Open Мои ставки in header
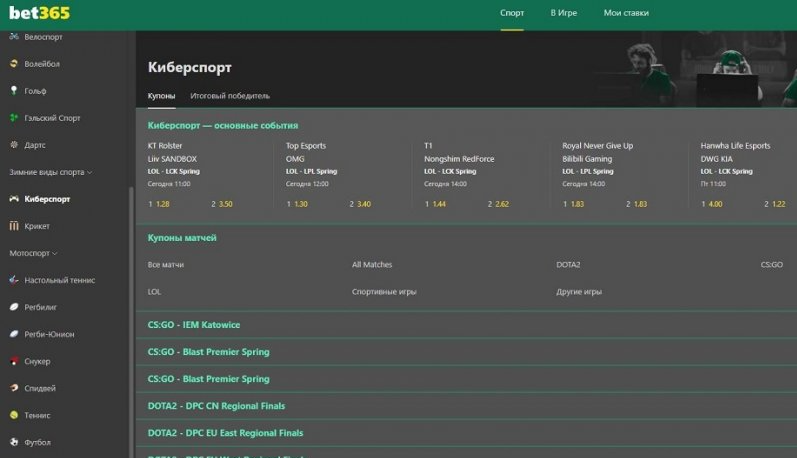 626,13
